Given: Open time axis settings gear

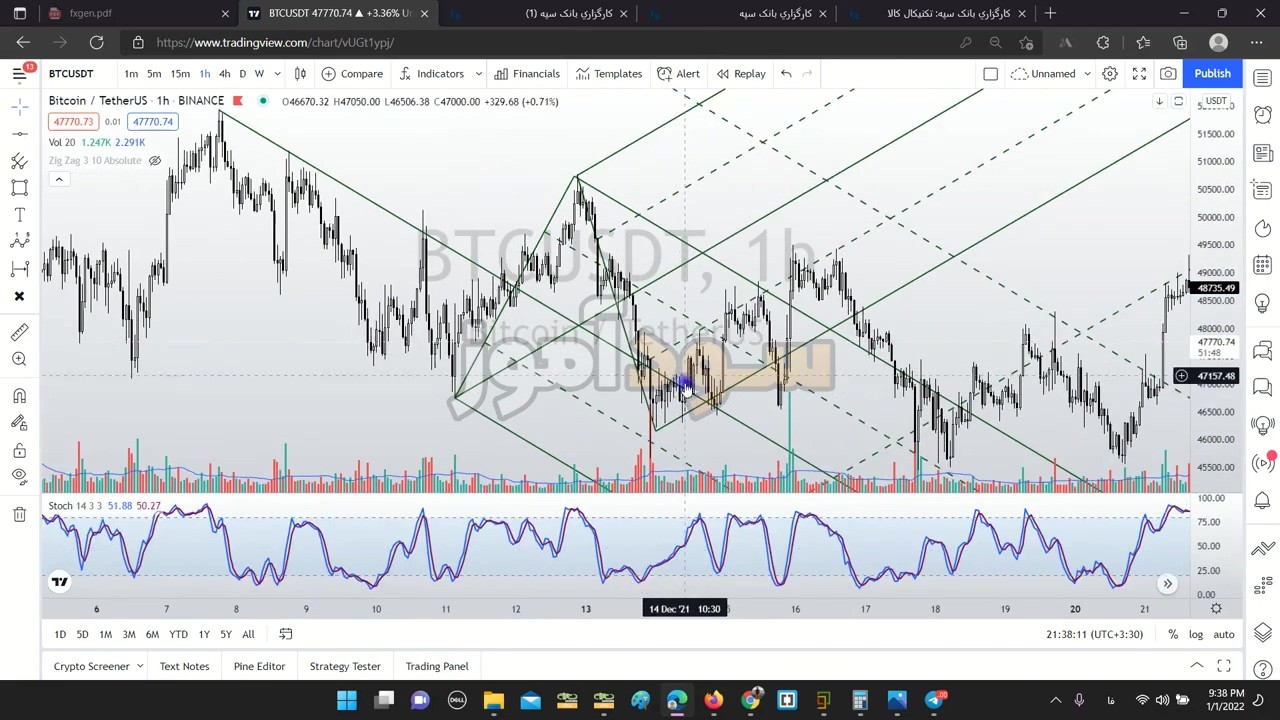Looking at the screenshot, I should (1216, 609).
